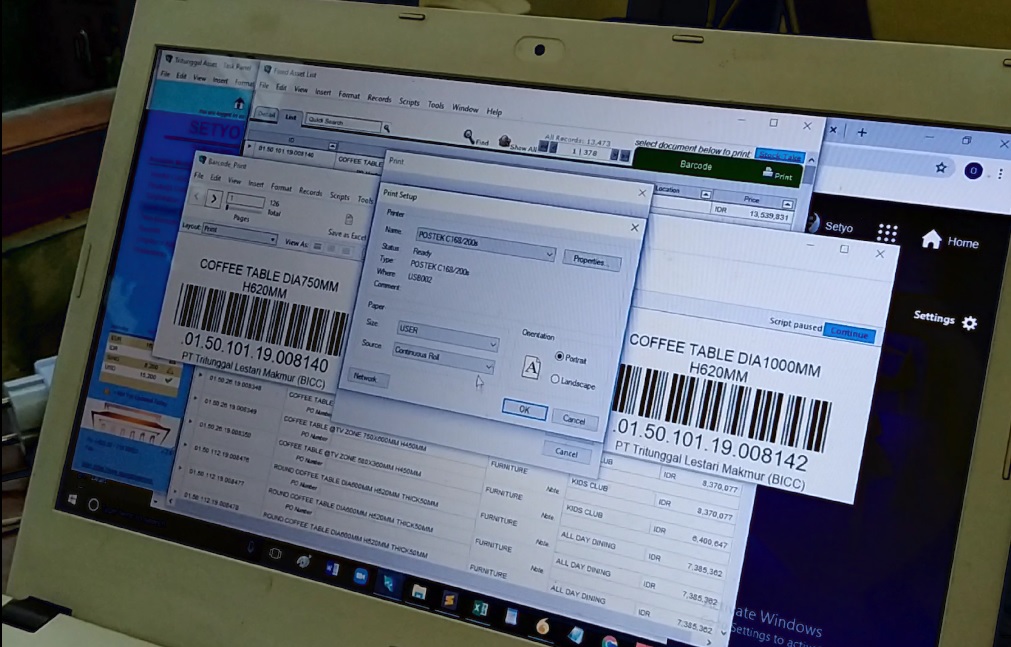This screenshot has height=647, width=1011.
Task: Open Excel from the Windows taskbar
Action: click(x=479, y=607)
